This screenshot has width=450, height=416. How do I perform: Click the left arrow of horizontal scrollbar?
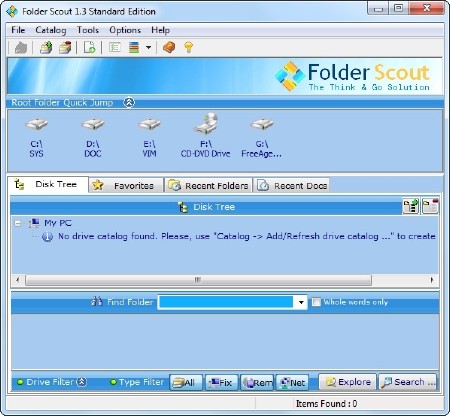pyautogui.click(x=18, y=280)
